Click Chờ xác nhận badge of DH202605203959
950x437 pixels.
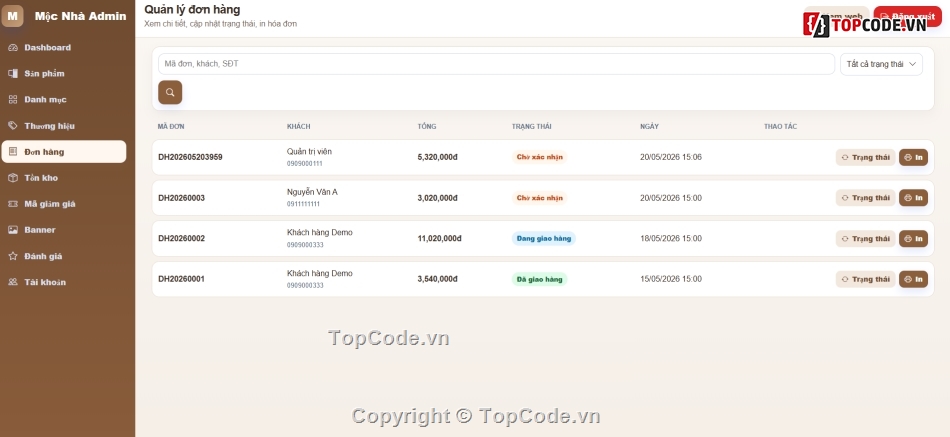(x=539, y=157)
